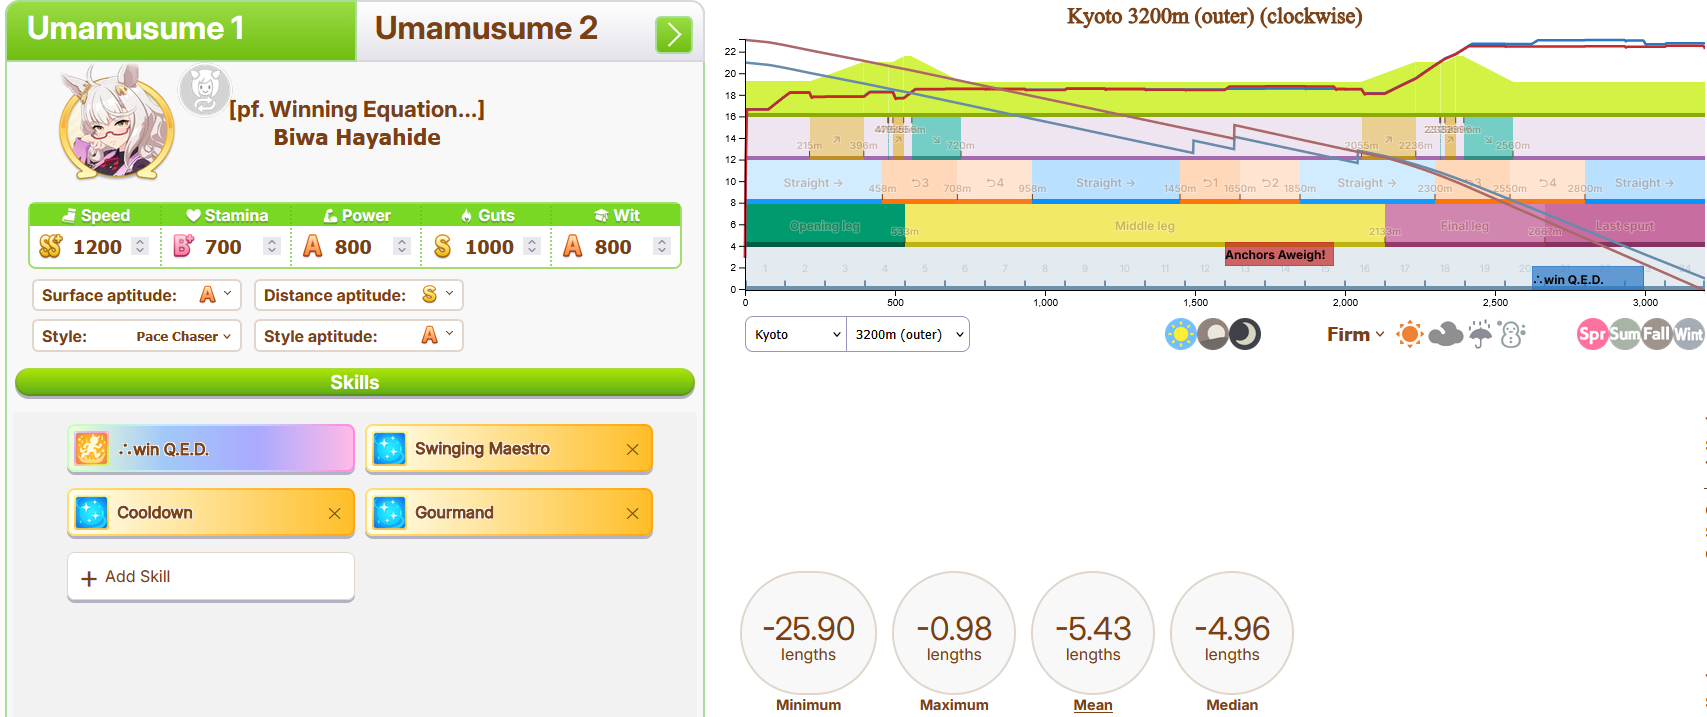
Task: Select cloudy weather icon
Action: tap(1446, 334)
